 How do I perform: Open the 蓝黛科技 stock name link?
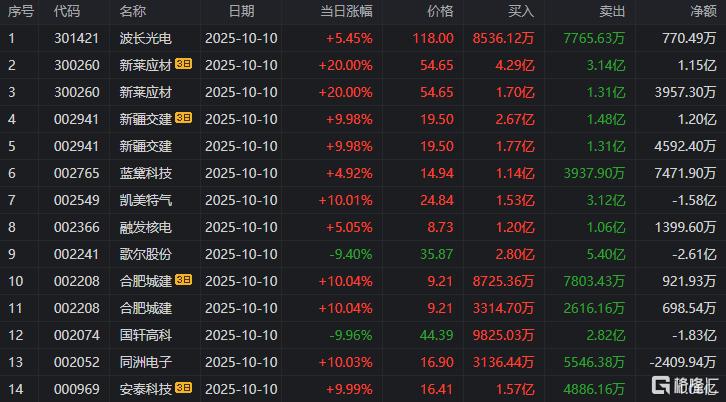coord(144,172)
